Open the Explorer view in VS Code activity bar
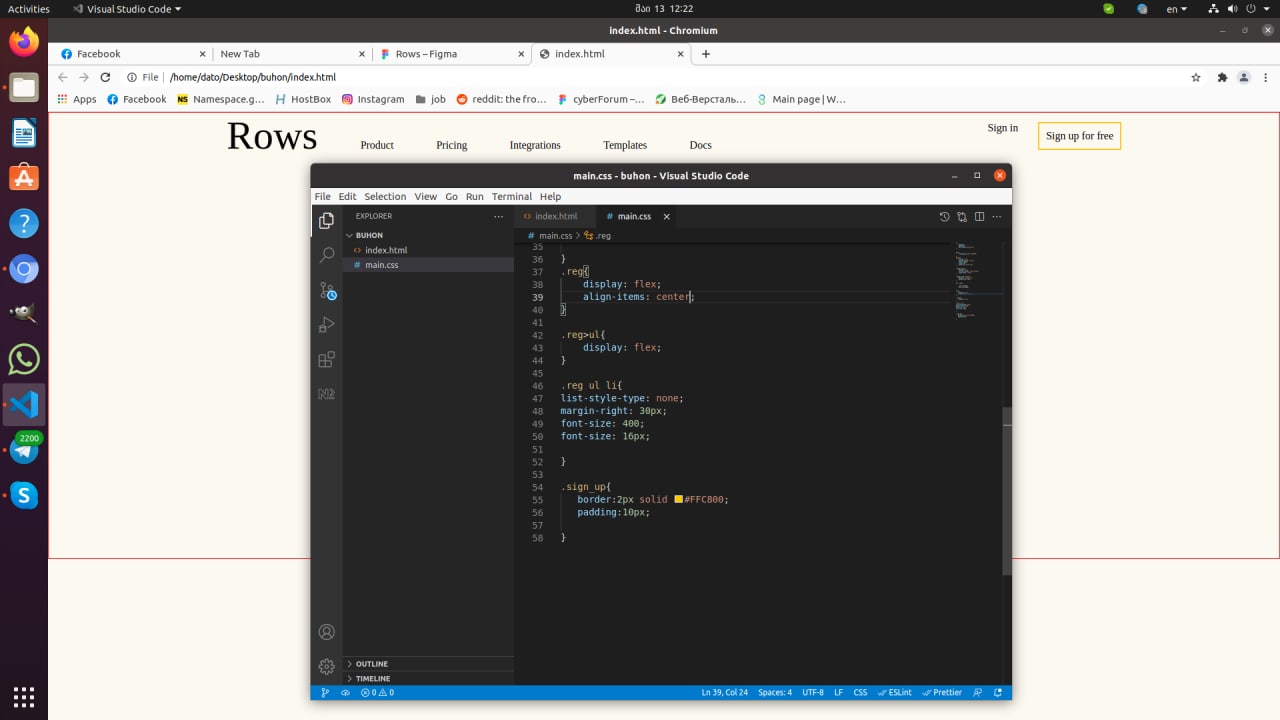 pyautogui.click(x=326, y=221)
